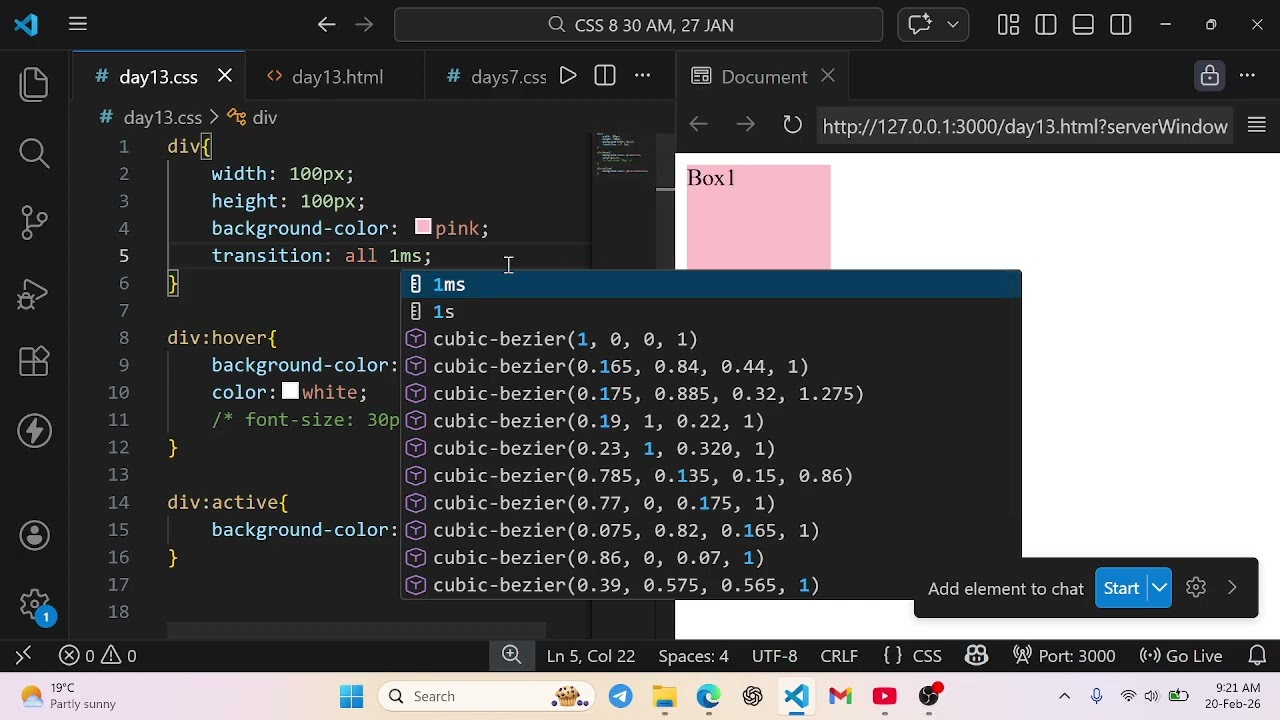Expand the Copilot chat dropdown arrow
This screenshot has height=720, width=1280.
(x=952, y=25)
